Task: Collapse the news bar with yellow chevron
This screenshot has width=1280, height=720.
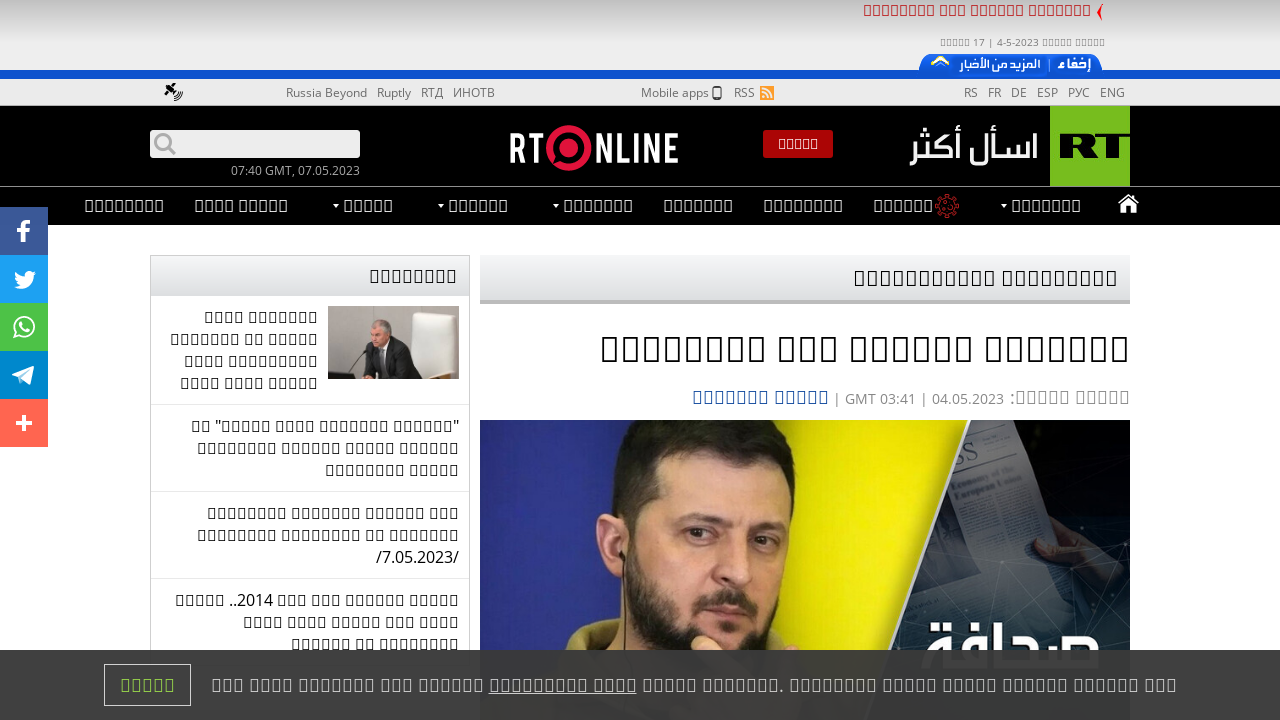Action: 940,62
